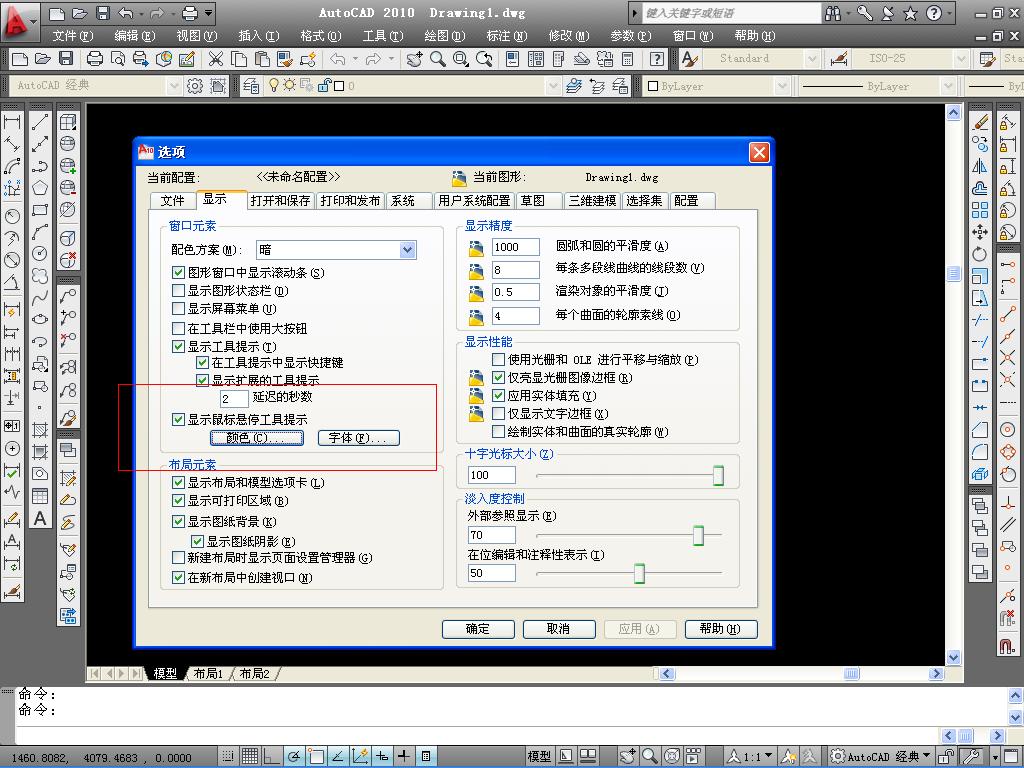1024x768 pixels.
Task: Switch to the 用户系统配置 tab
Action: (x=474, y=200)
